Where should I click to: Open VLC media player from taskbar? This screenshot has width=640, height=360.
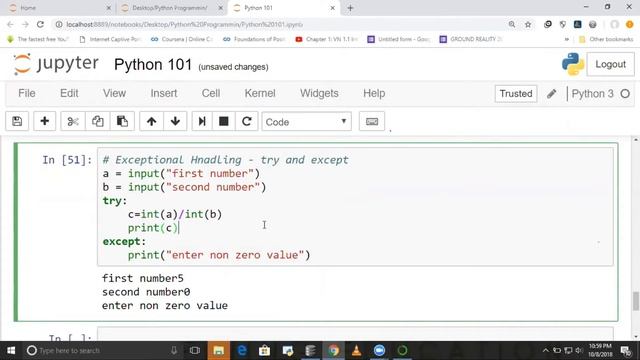[356, 350]
